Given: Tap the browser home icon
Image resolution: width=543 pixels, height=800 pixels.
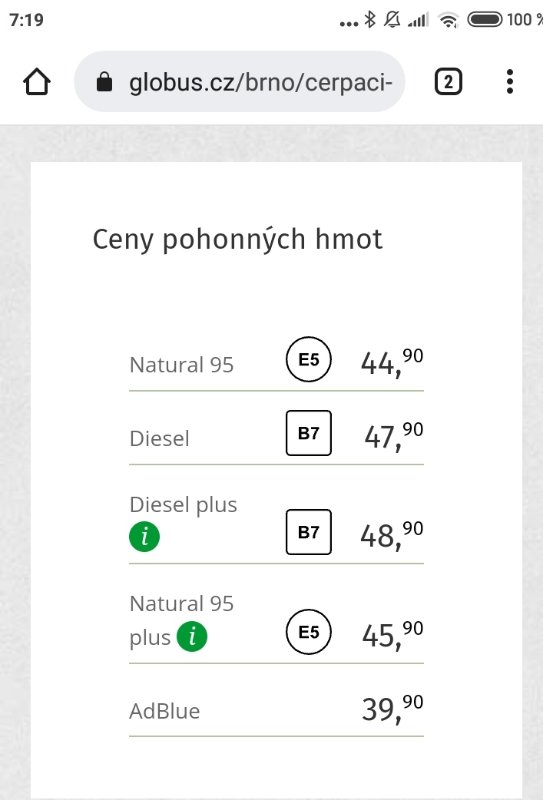Looking at the screenshot, I should pyautogui.click(x=37, y=82).
